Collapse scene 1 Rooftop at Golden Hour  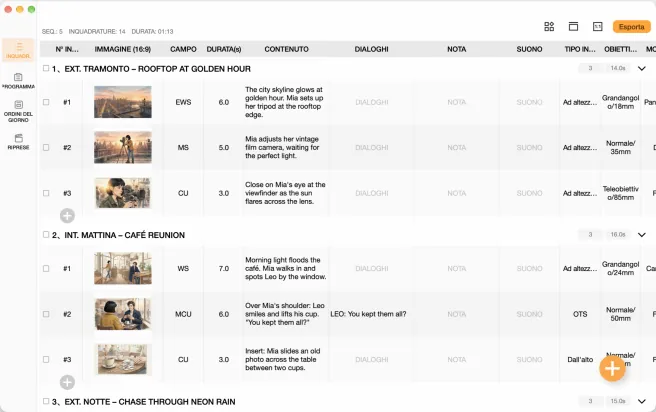[x=641, y=68]
